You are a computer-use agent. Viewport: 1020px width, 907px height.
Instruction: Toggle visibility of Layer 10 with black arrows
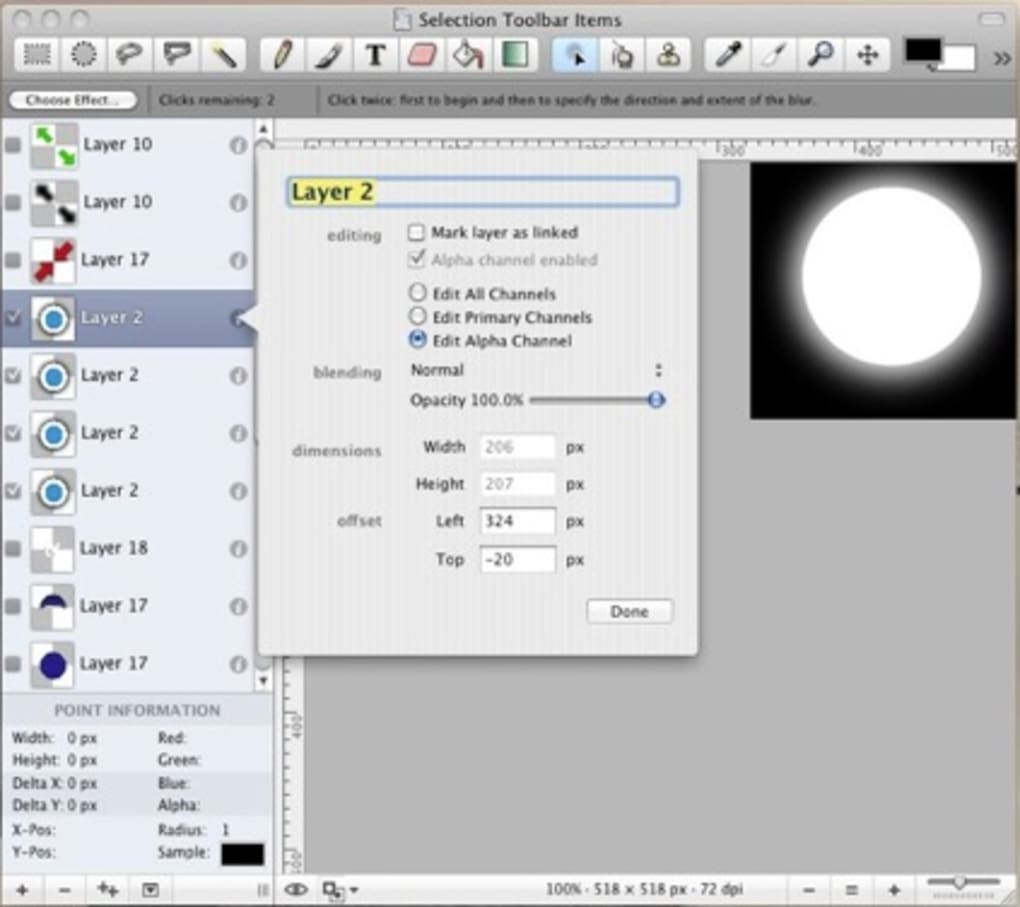click(x=13, y=202)
